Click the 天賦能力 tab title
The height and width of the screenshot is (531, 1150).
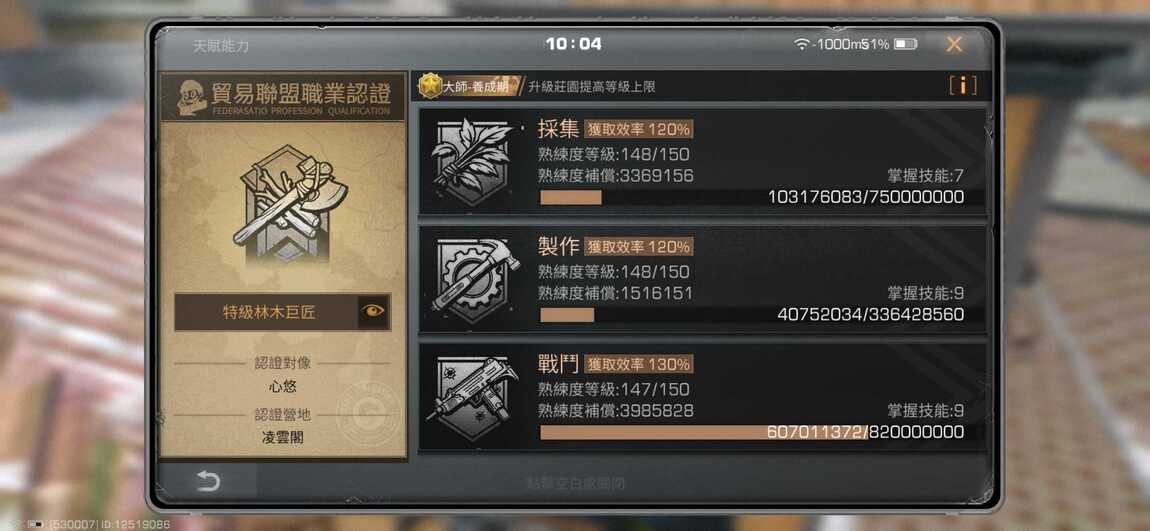click(221, 45)
